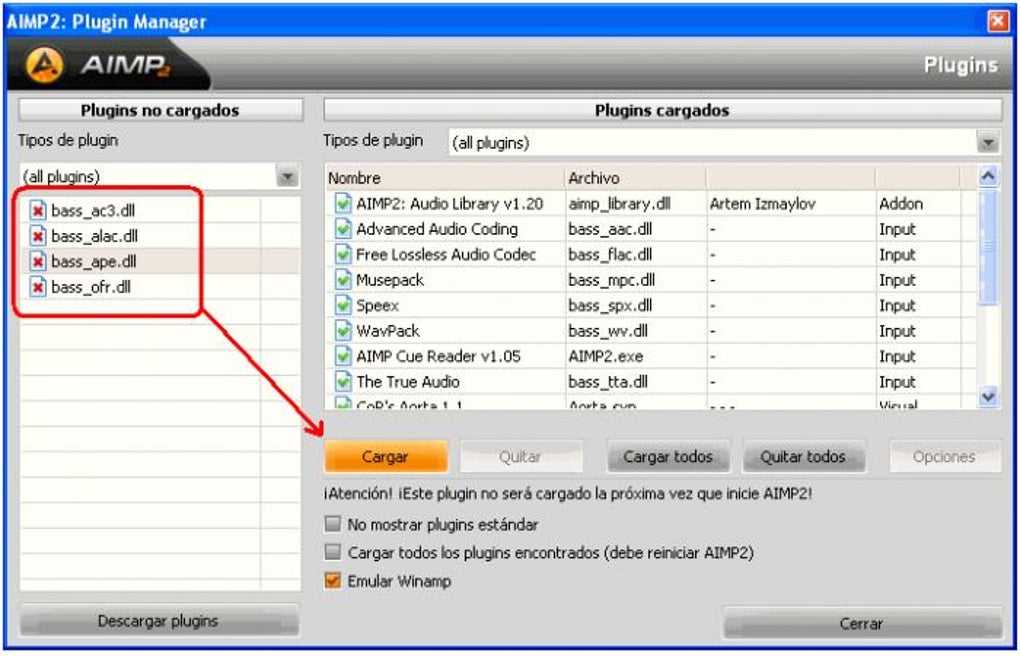The height and width of the screenshot is (656, 1020).
Task: Sort list by Nombre column header
Action: coord(445,178)
